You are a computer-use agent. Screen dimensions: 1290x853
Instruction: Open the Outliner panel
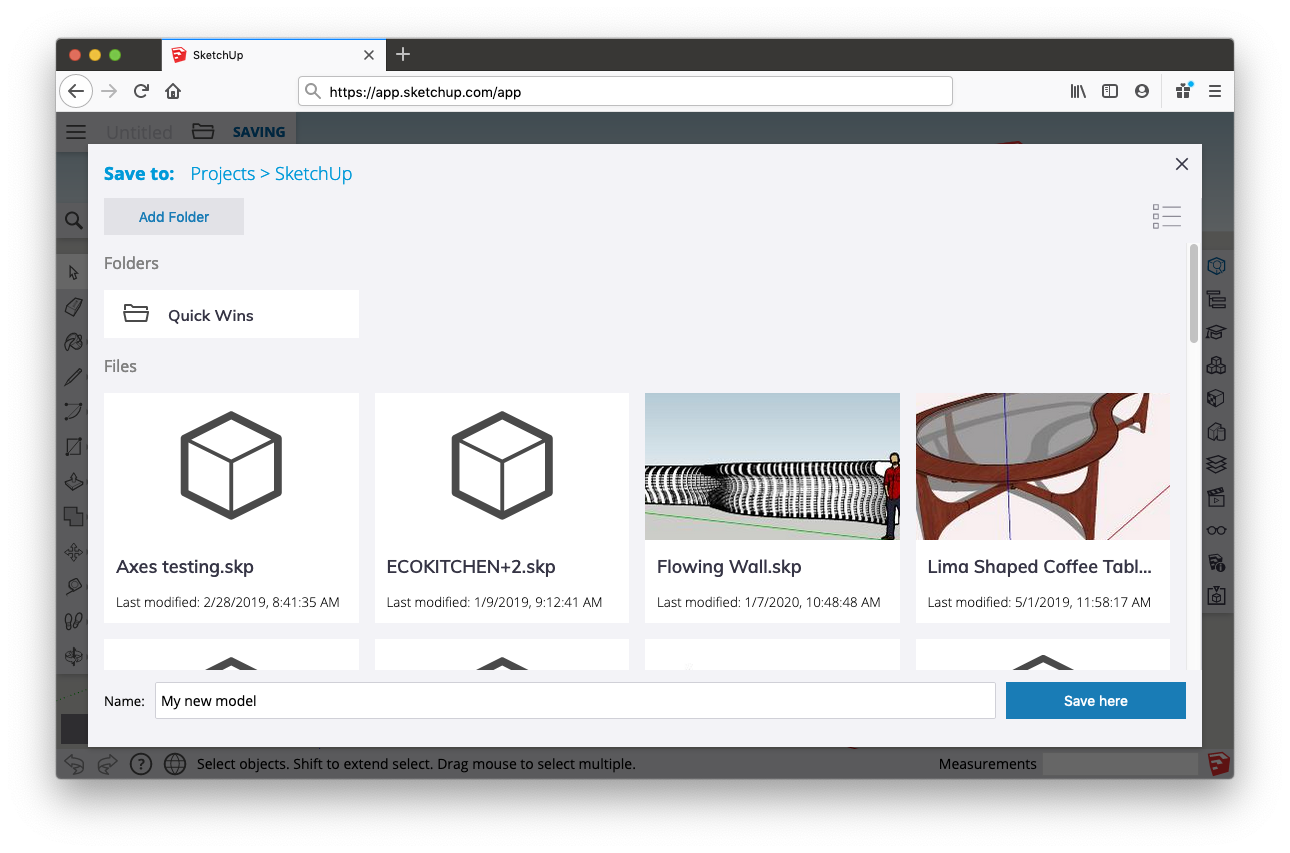coord(1216,299)
